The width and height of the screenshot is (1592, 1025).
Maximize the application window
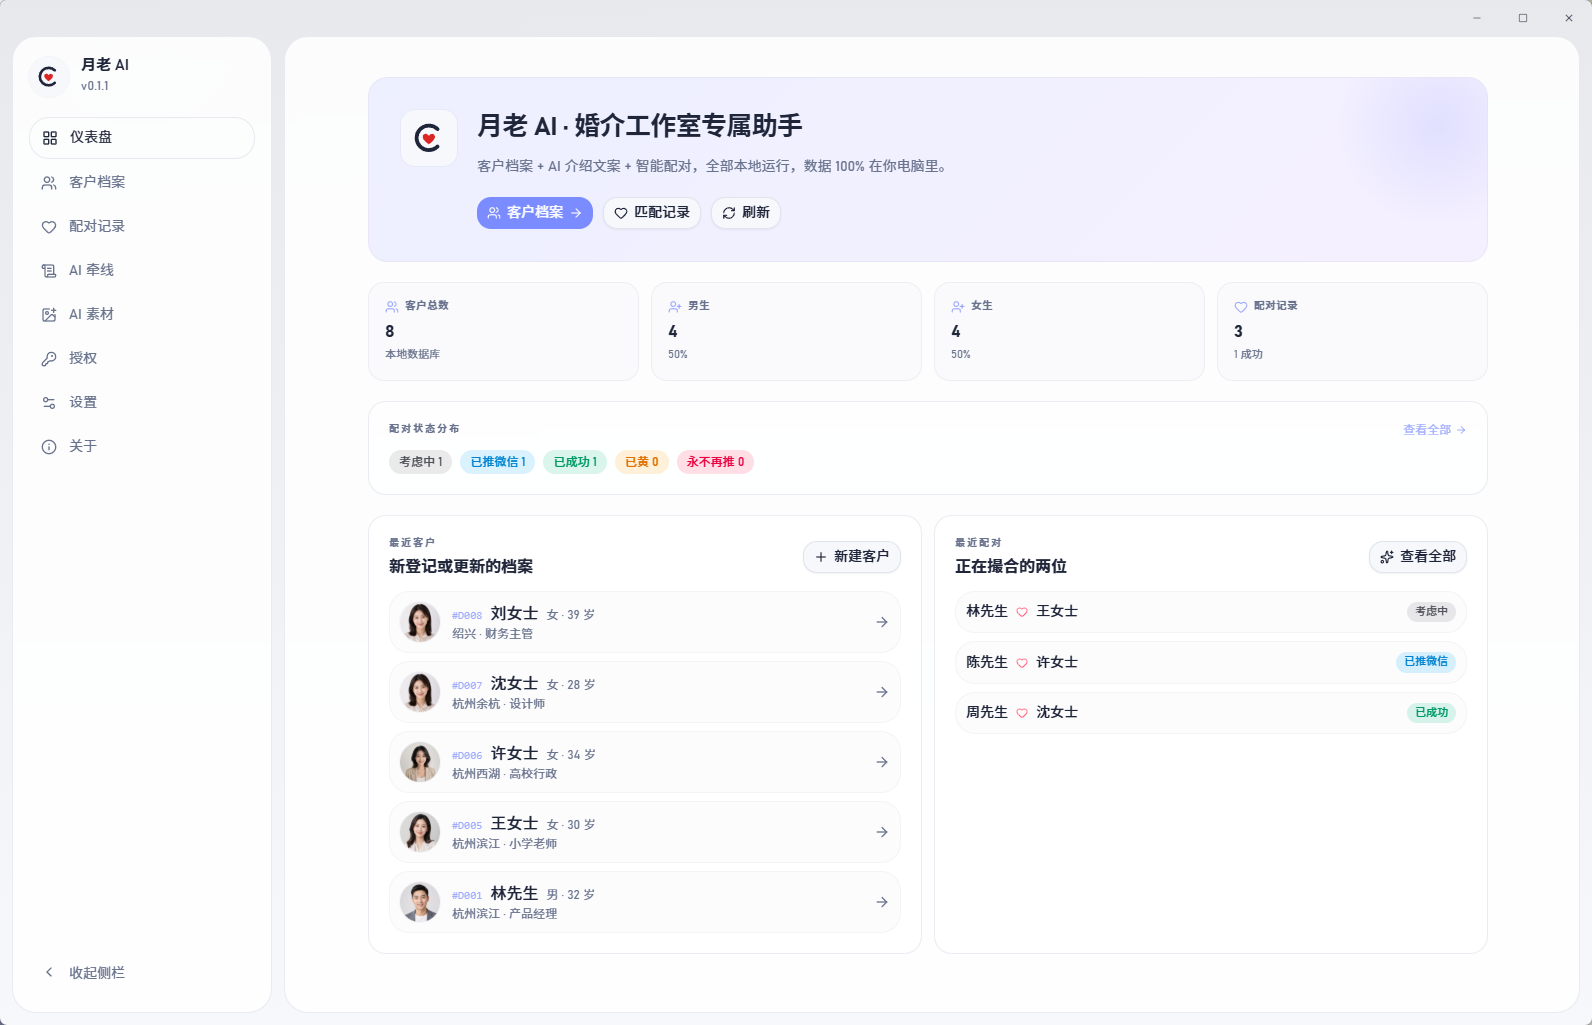tap(1523, 18)
